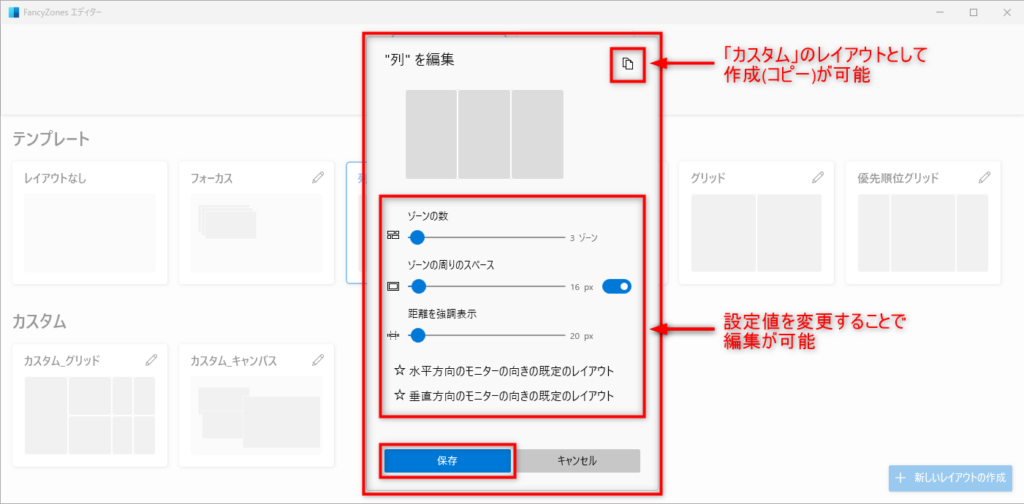Click pencil edit icon on グリッド template
Image resolution: width=1024 pixels, height=504 pixels.
point(817,178)
